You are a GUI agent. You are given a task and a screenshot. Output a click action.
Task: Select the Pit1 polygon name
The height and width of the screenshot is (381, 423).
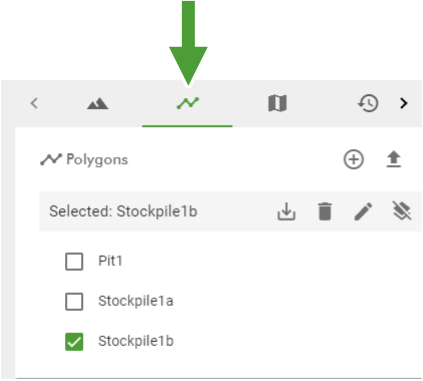point(110,260)
